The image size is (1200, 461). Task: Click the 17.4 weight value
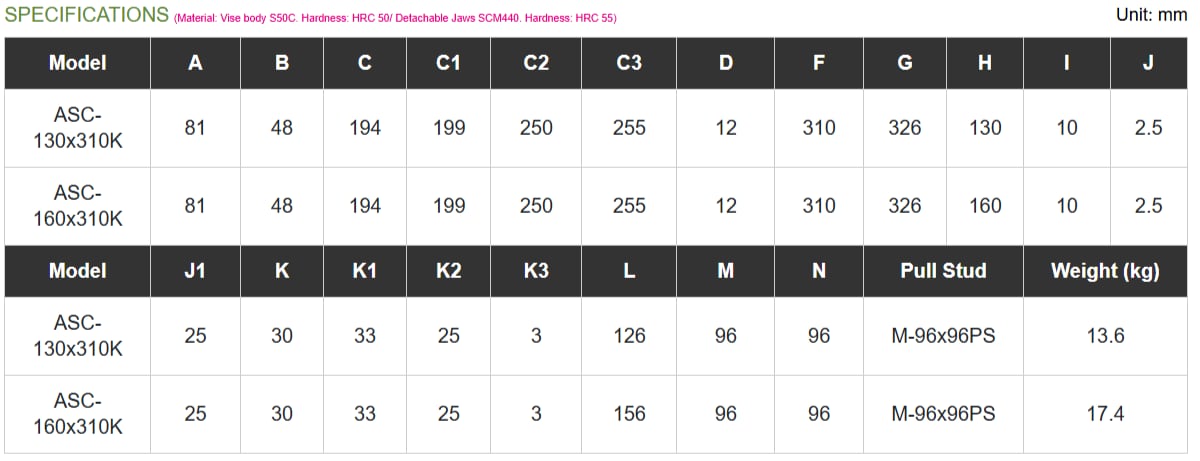(x=1105, y=414)
